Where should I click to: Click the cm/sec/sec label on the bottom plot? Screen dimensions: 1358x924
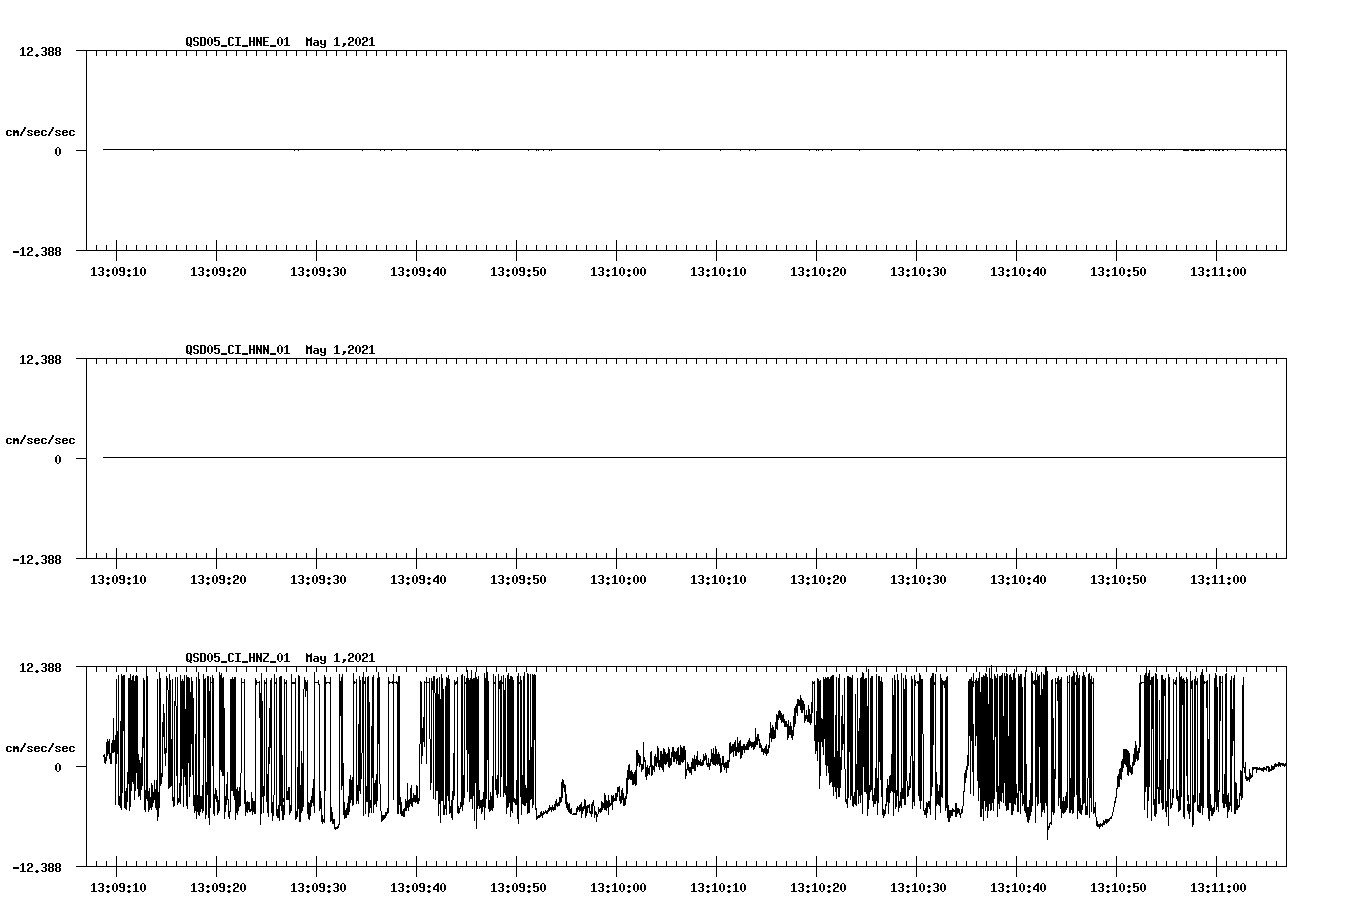[x=40, y=747]
